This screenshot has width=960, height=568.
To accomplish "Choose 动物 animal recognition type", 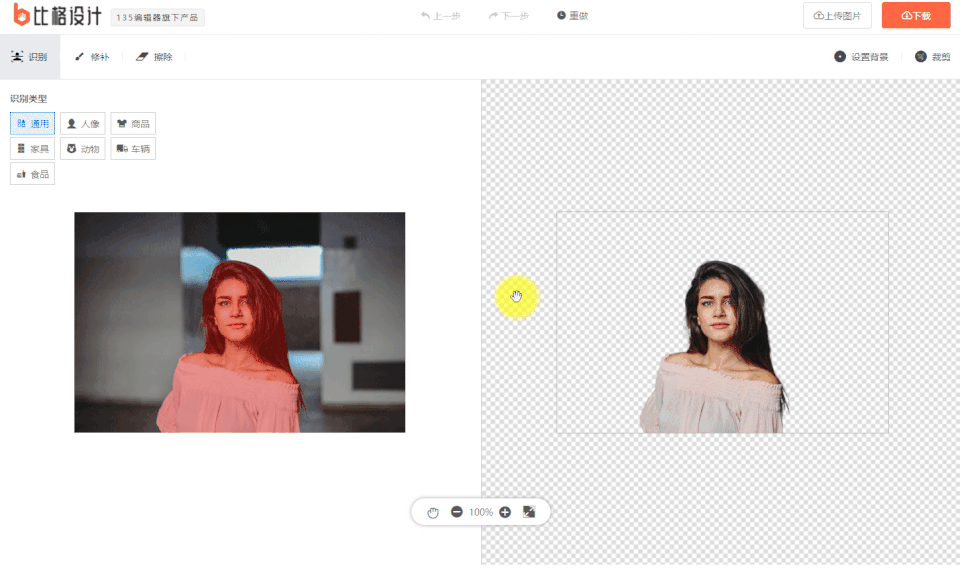I will click(x=82, y=149).
